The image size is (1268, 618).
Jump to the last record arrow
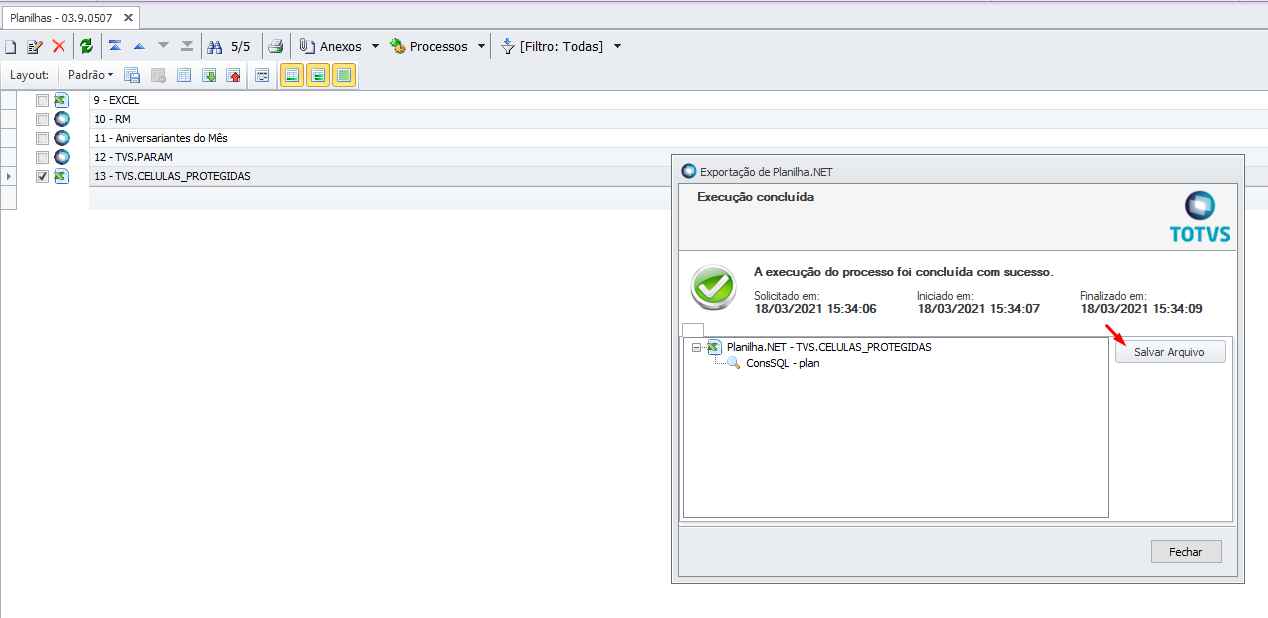click(x=187, y=46)
